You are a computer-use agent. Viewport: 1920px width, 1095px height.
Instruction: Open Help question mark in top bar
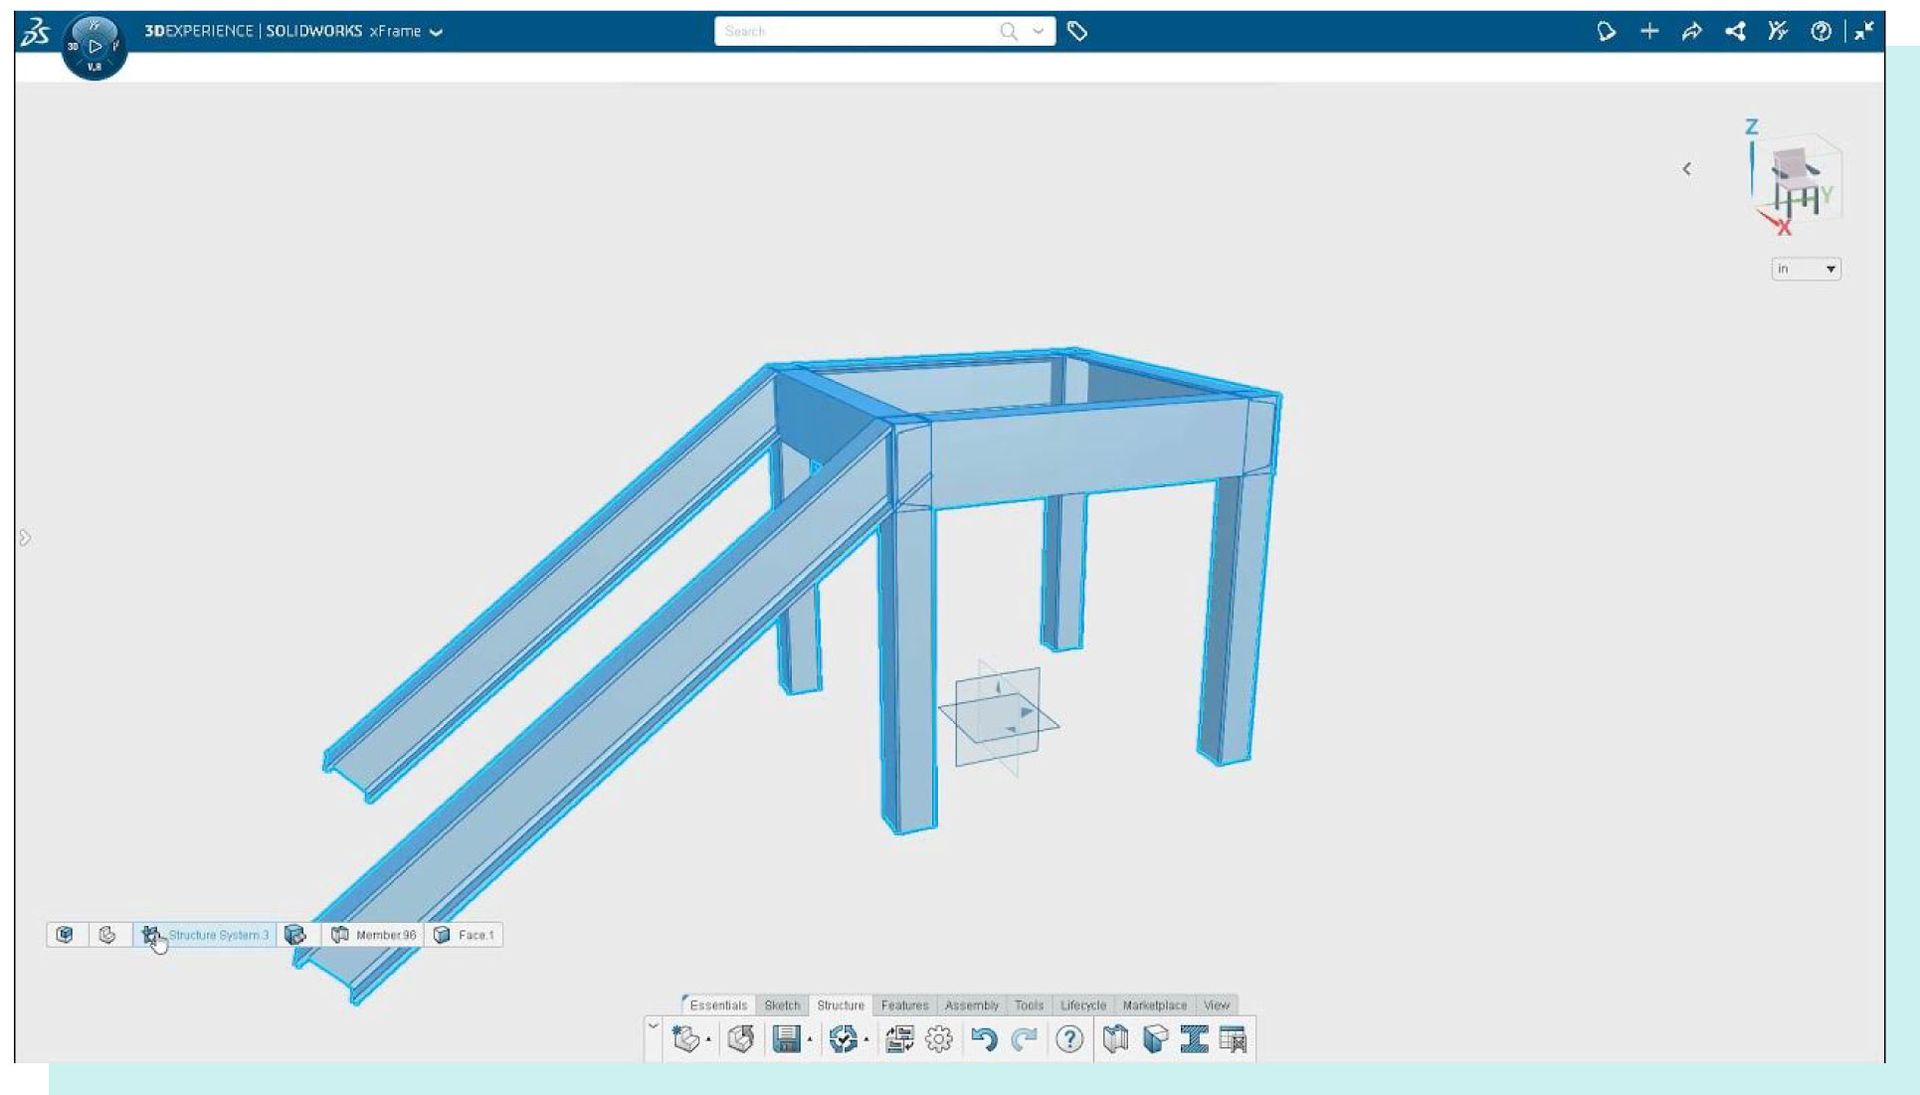(x=1820, y=32)
